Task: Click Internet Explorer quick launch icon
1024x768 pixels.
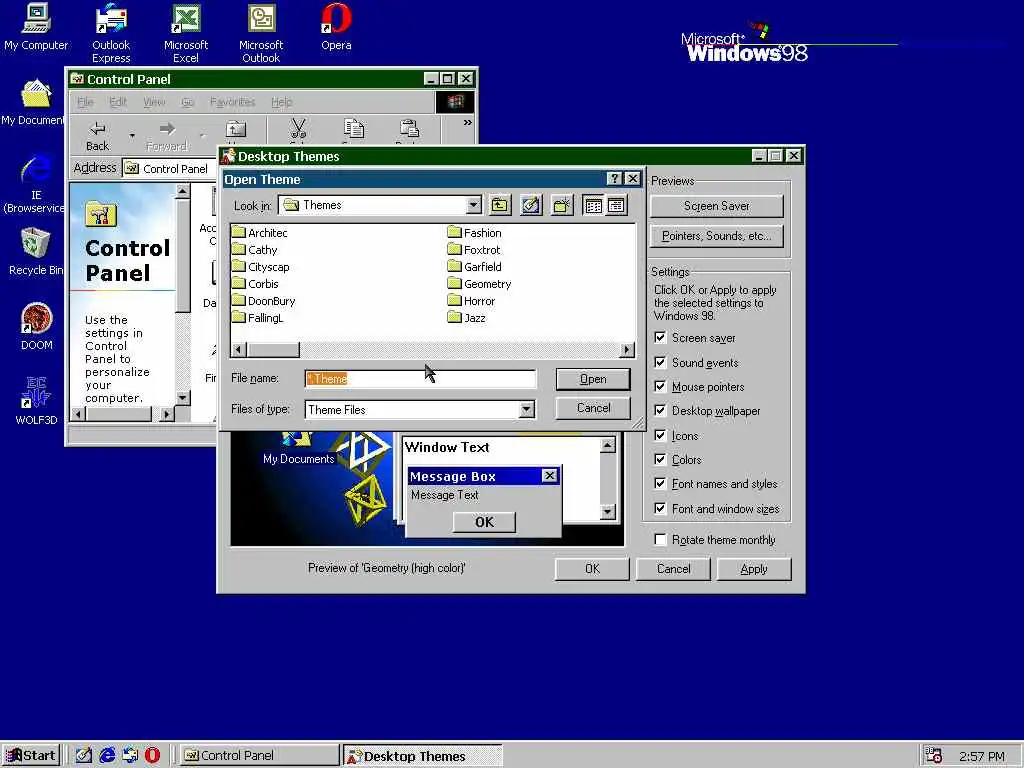Action: [x=107, y=755]
